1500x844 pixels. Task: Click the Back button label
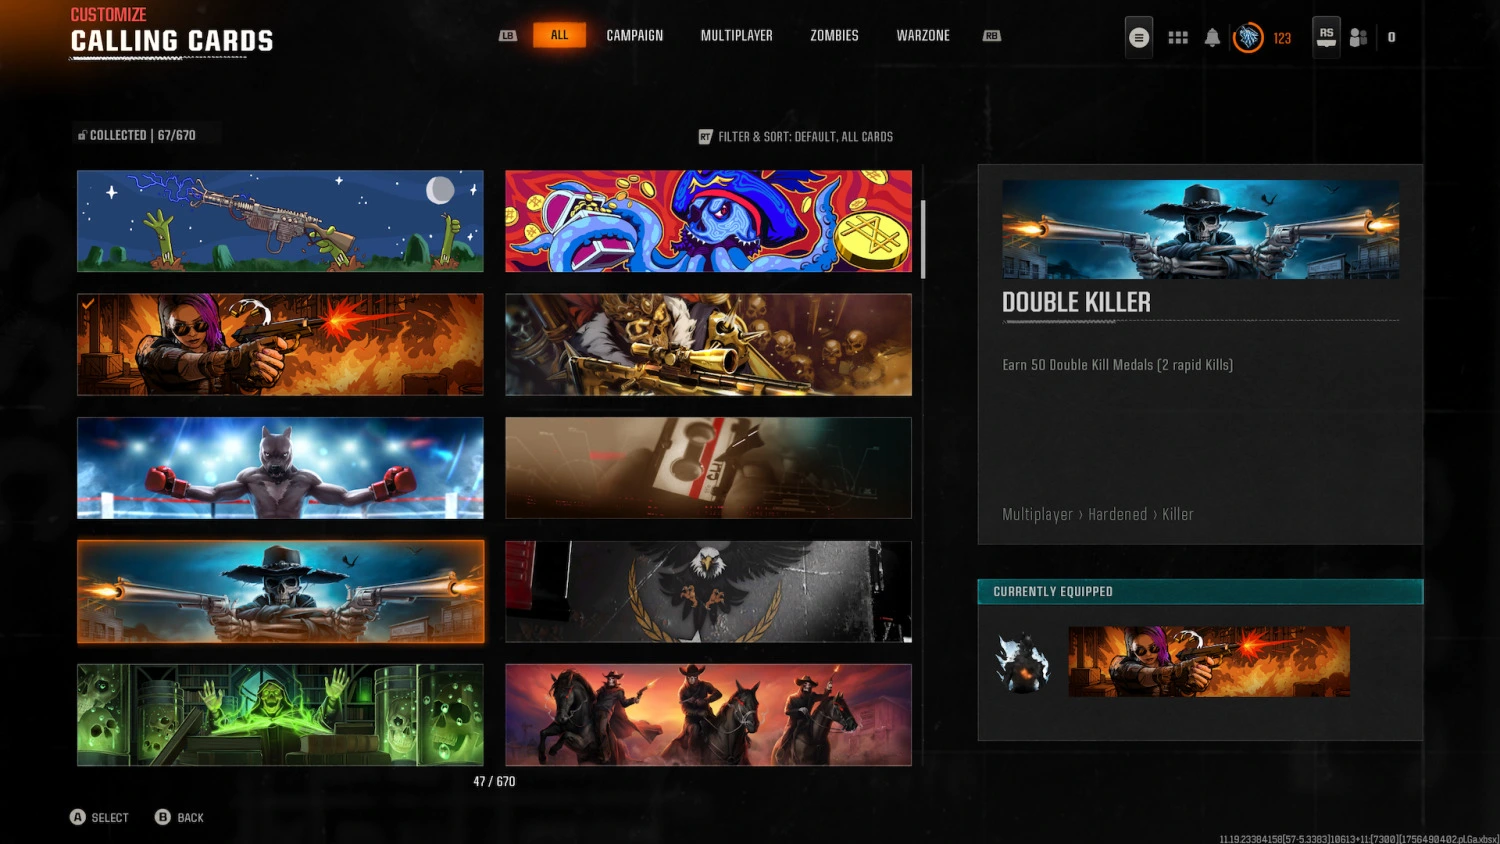[190, 818]
